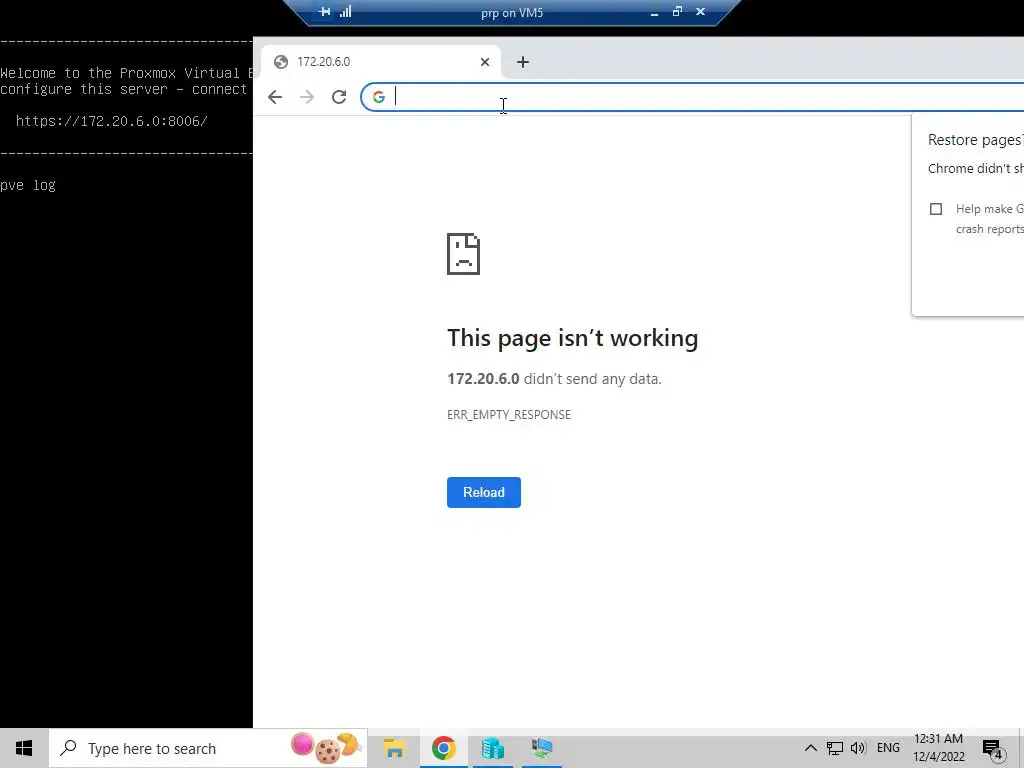Image resolution: width=1024 pixels, height=768 pixels.
Task: Click the Restore pages popup title
Action: coord(976,140)
